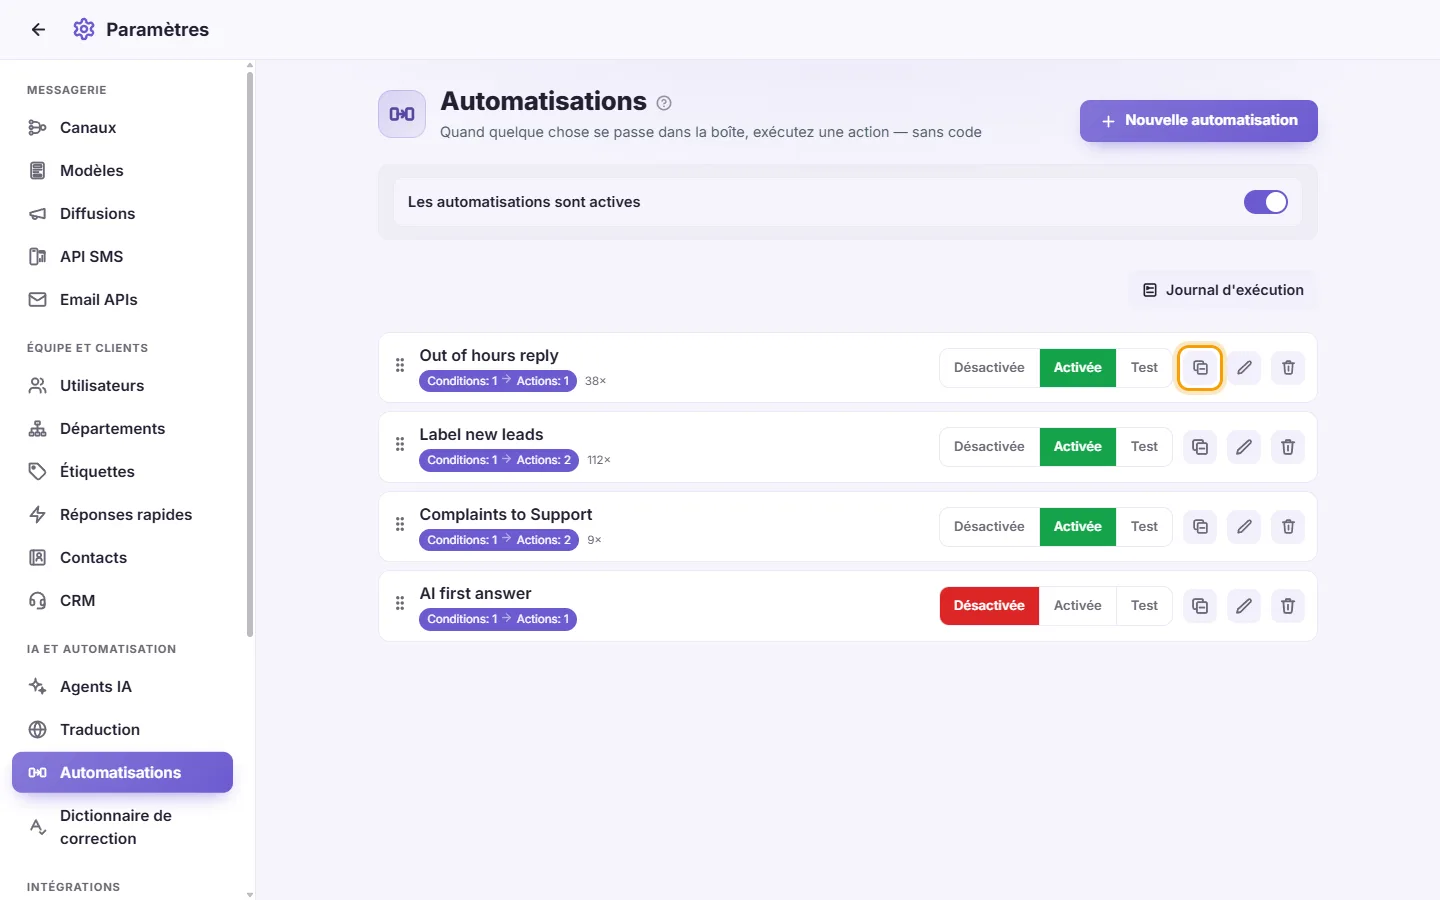Click the Label new leads title
Image resolution: width=1440 pixels, height=900 pixels.
481,435
